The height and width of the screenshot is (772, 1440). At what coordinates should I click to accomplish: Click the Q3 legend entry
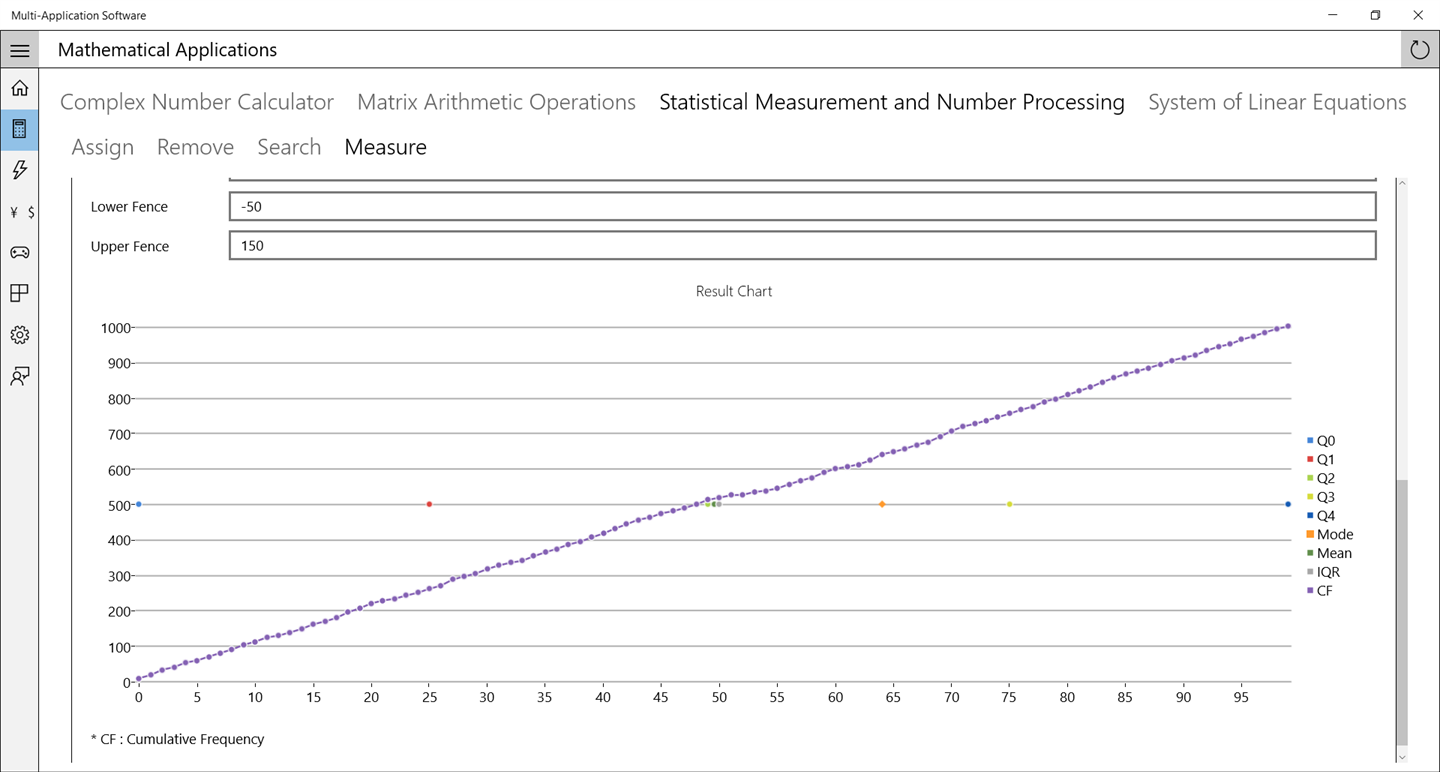1321,497
